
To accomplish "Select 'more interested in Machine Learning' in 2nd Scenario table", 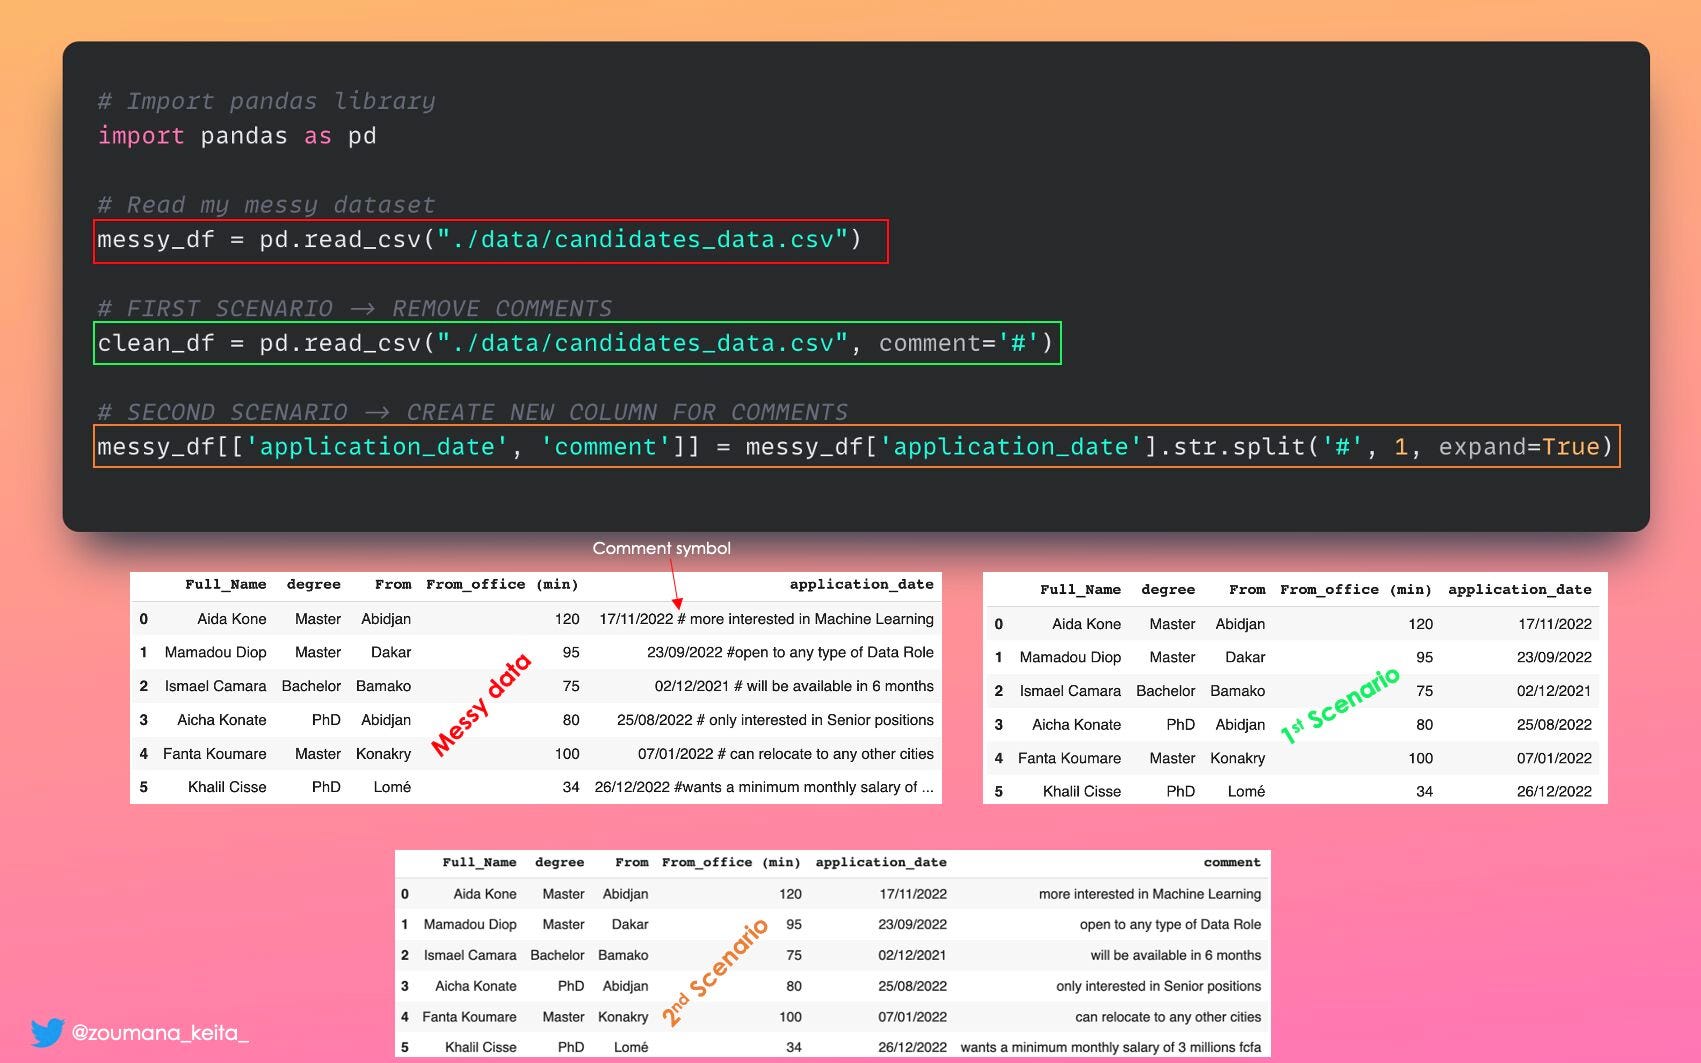I will tap(1150, 894).
